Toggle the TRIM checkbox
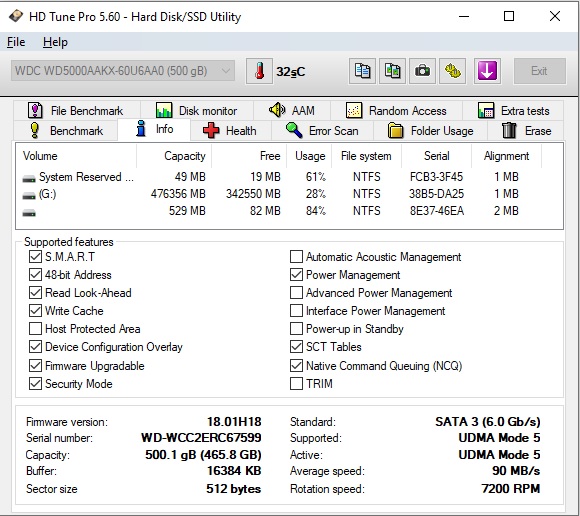The image size is (580, 516). point(296,384)
